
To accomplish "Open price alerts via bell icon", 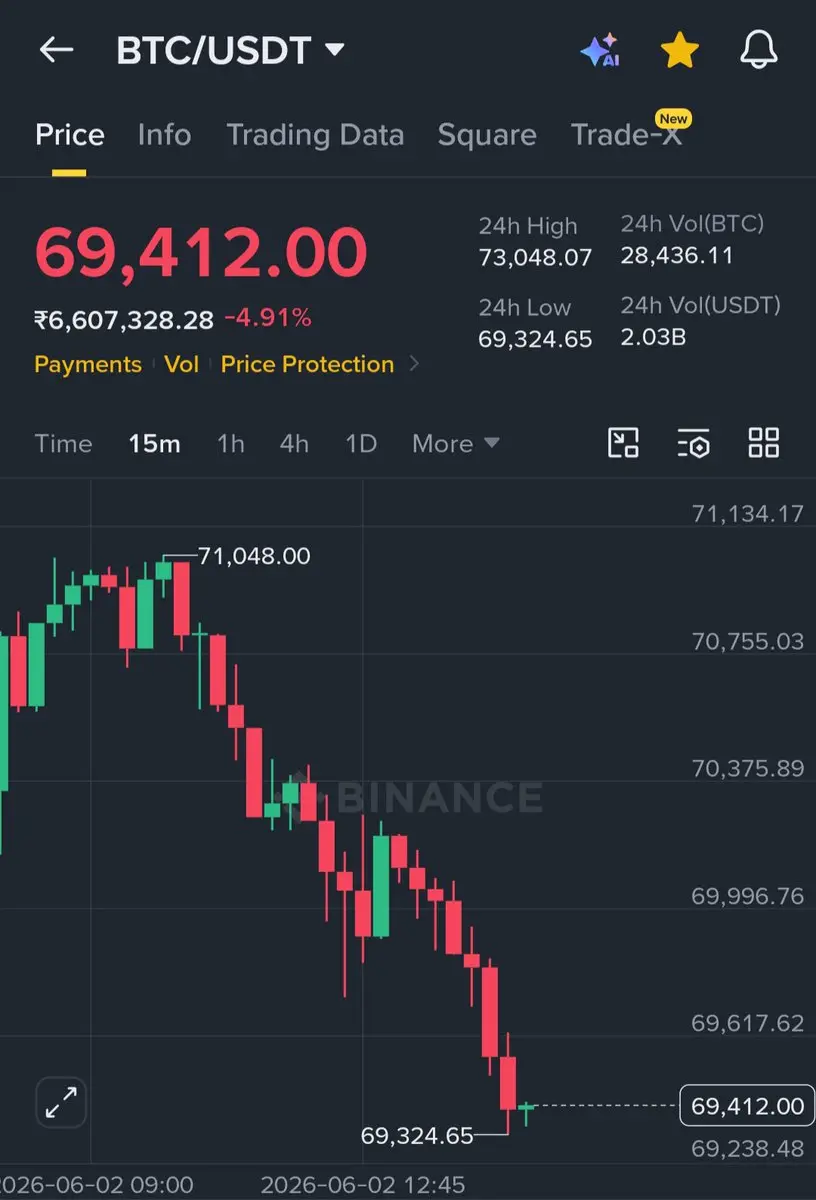I will 759,49.
